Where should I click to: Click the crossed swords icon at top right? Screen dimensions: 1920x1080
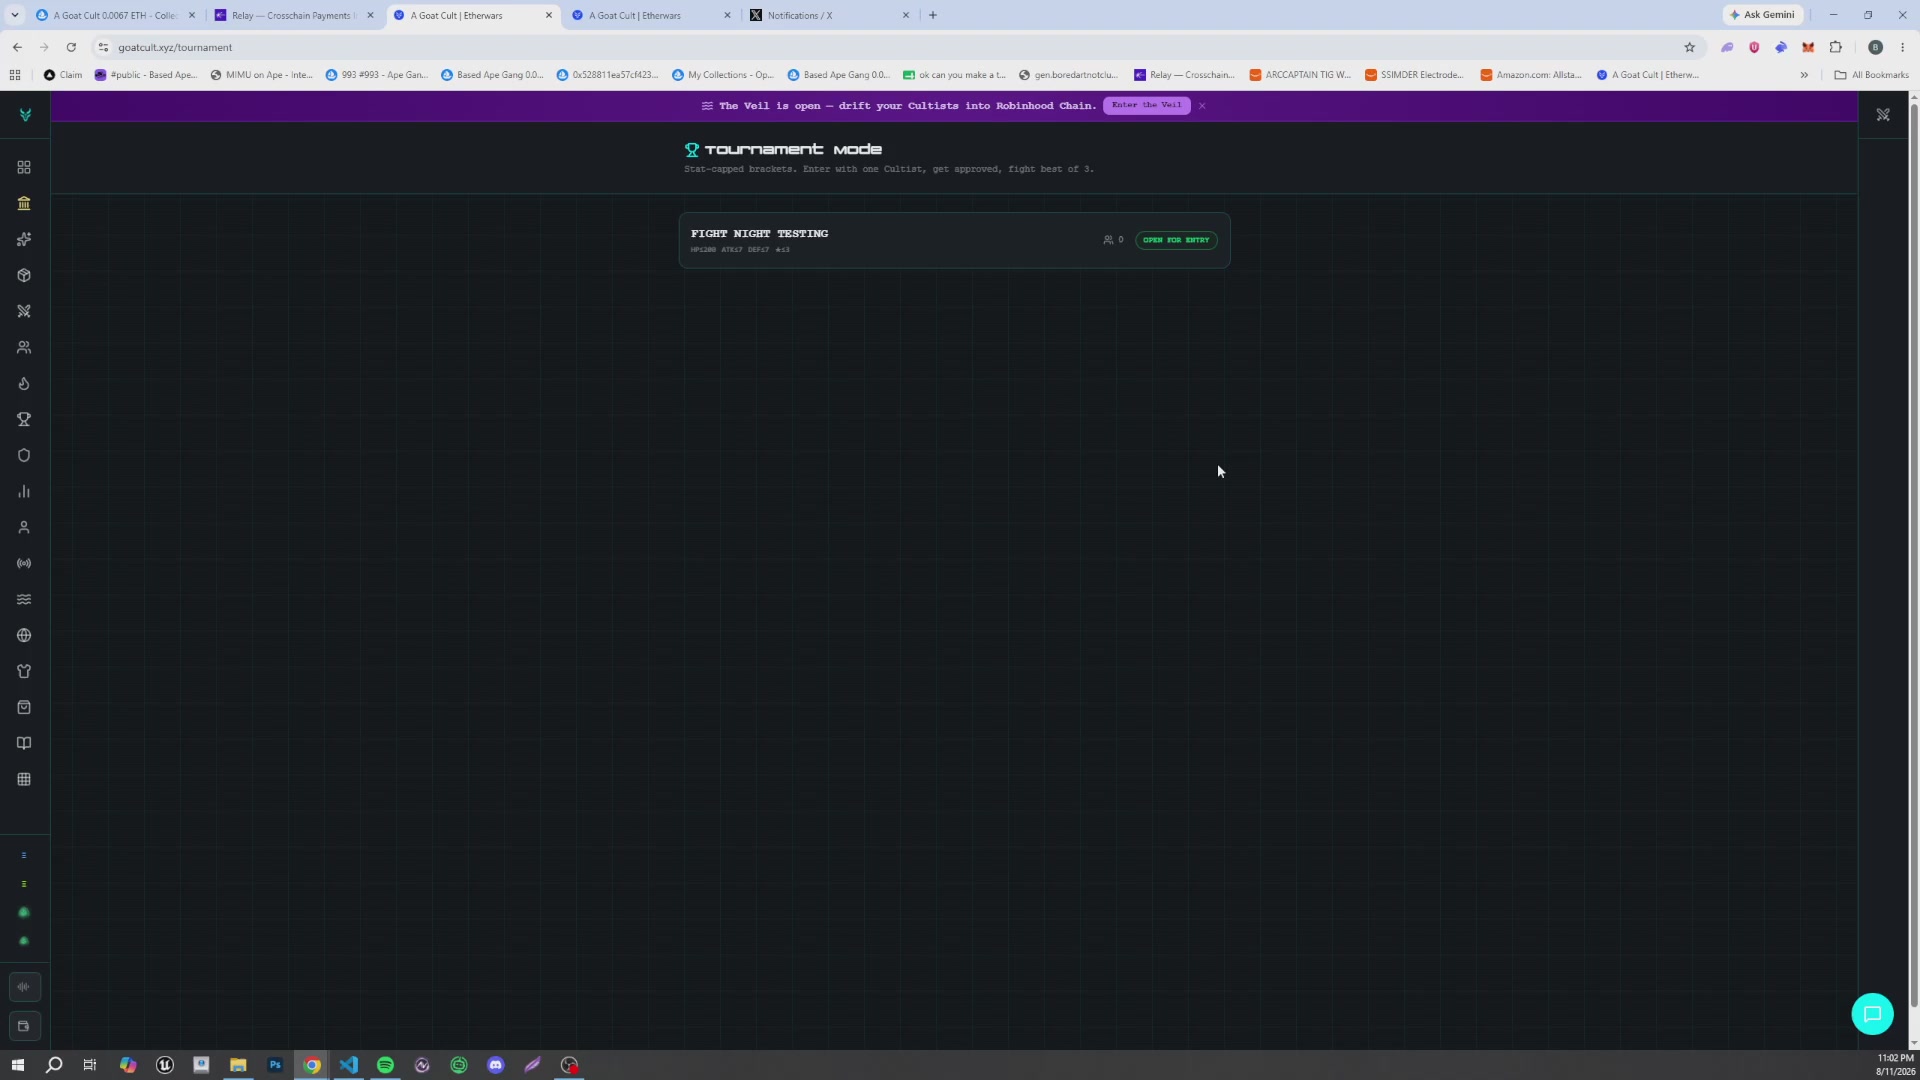click(1883, 115)
